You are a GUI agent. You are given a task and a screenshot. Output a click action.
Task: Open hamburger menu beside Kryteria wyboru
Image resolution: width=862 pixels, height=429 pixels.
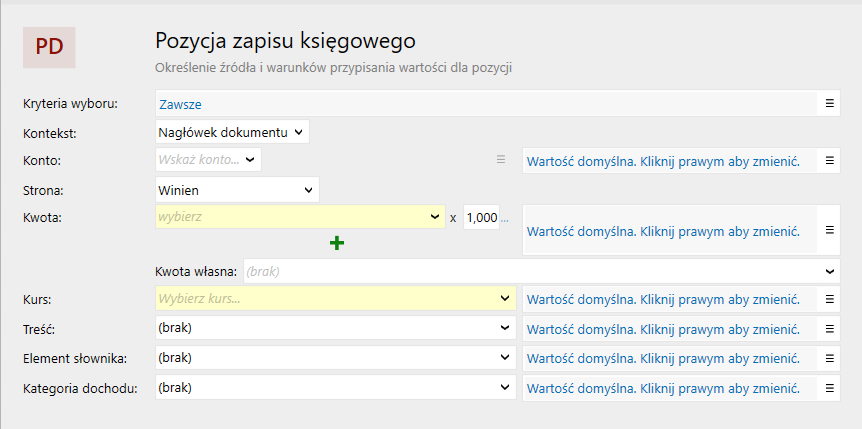coord(828,102)
